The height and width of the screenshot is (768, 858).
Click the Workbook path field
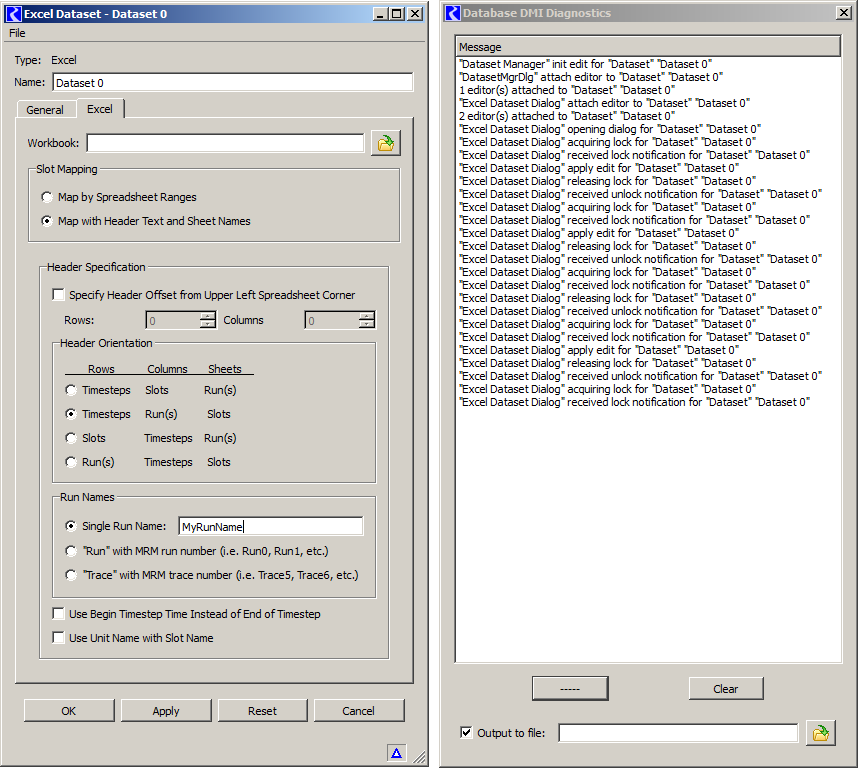[x=225, y=143]
